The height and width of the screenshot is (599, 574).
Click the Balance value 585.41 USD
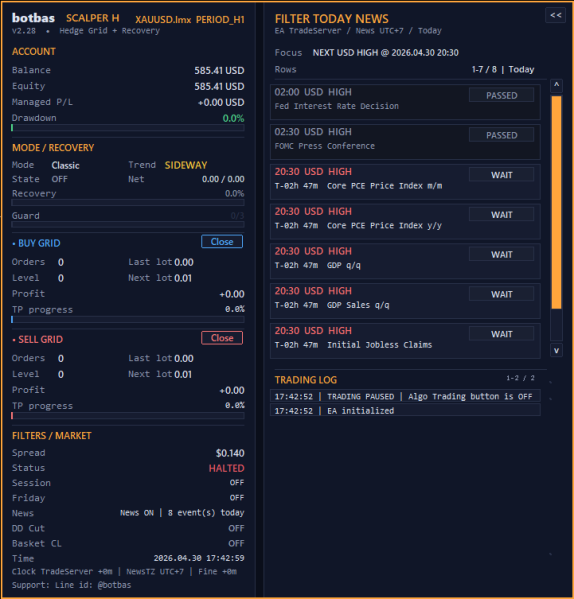(219, 70)
